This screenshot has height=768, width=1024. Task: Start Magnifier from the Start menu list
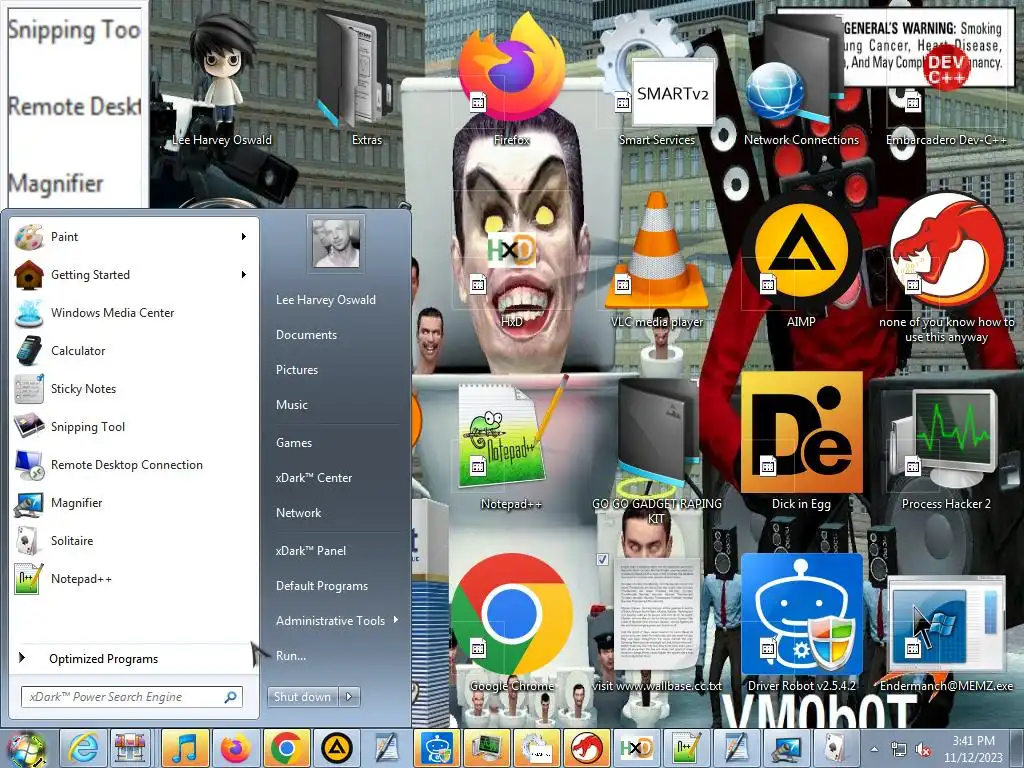tap(134, 503)
